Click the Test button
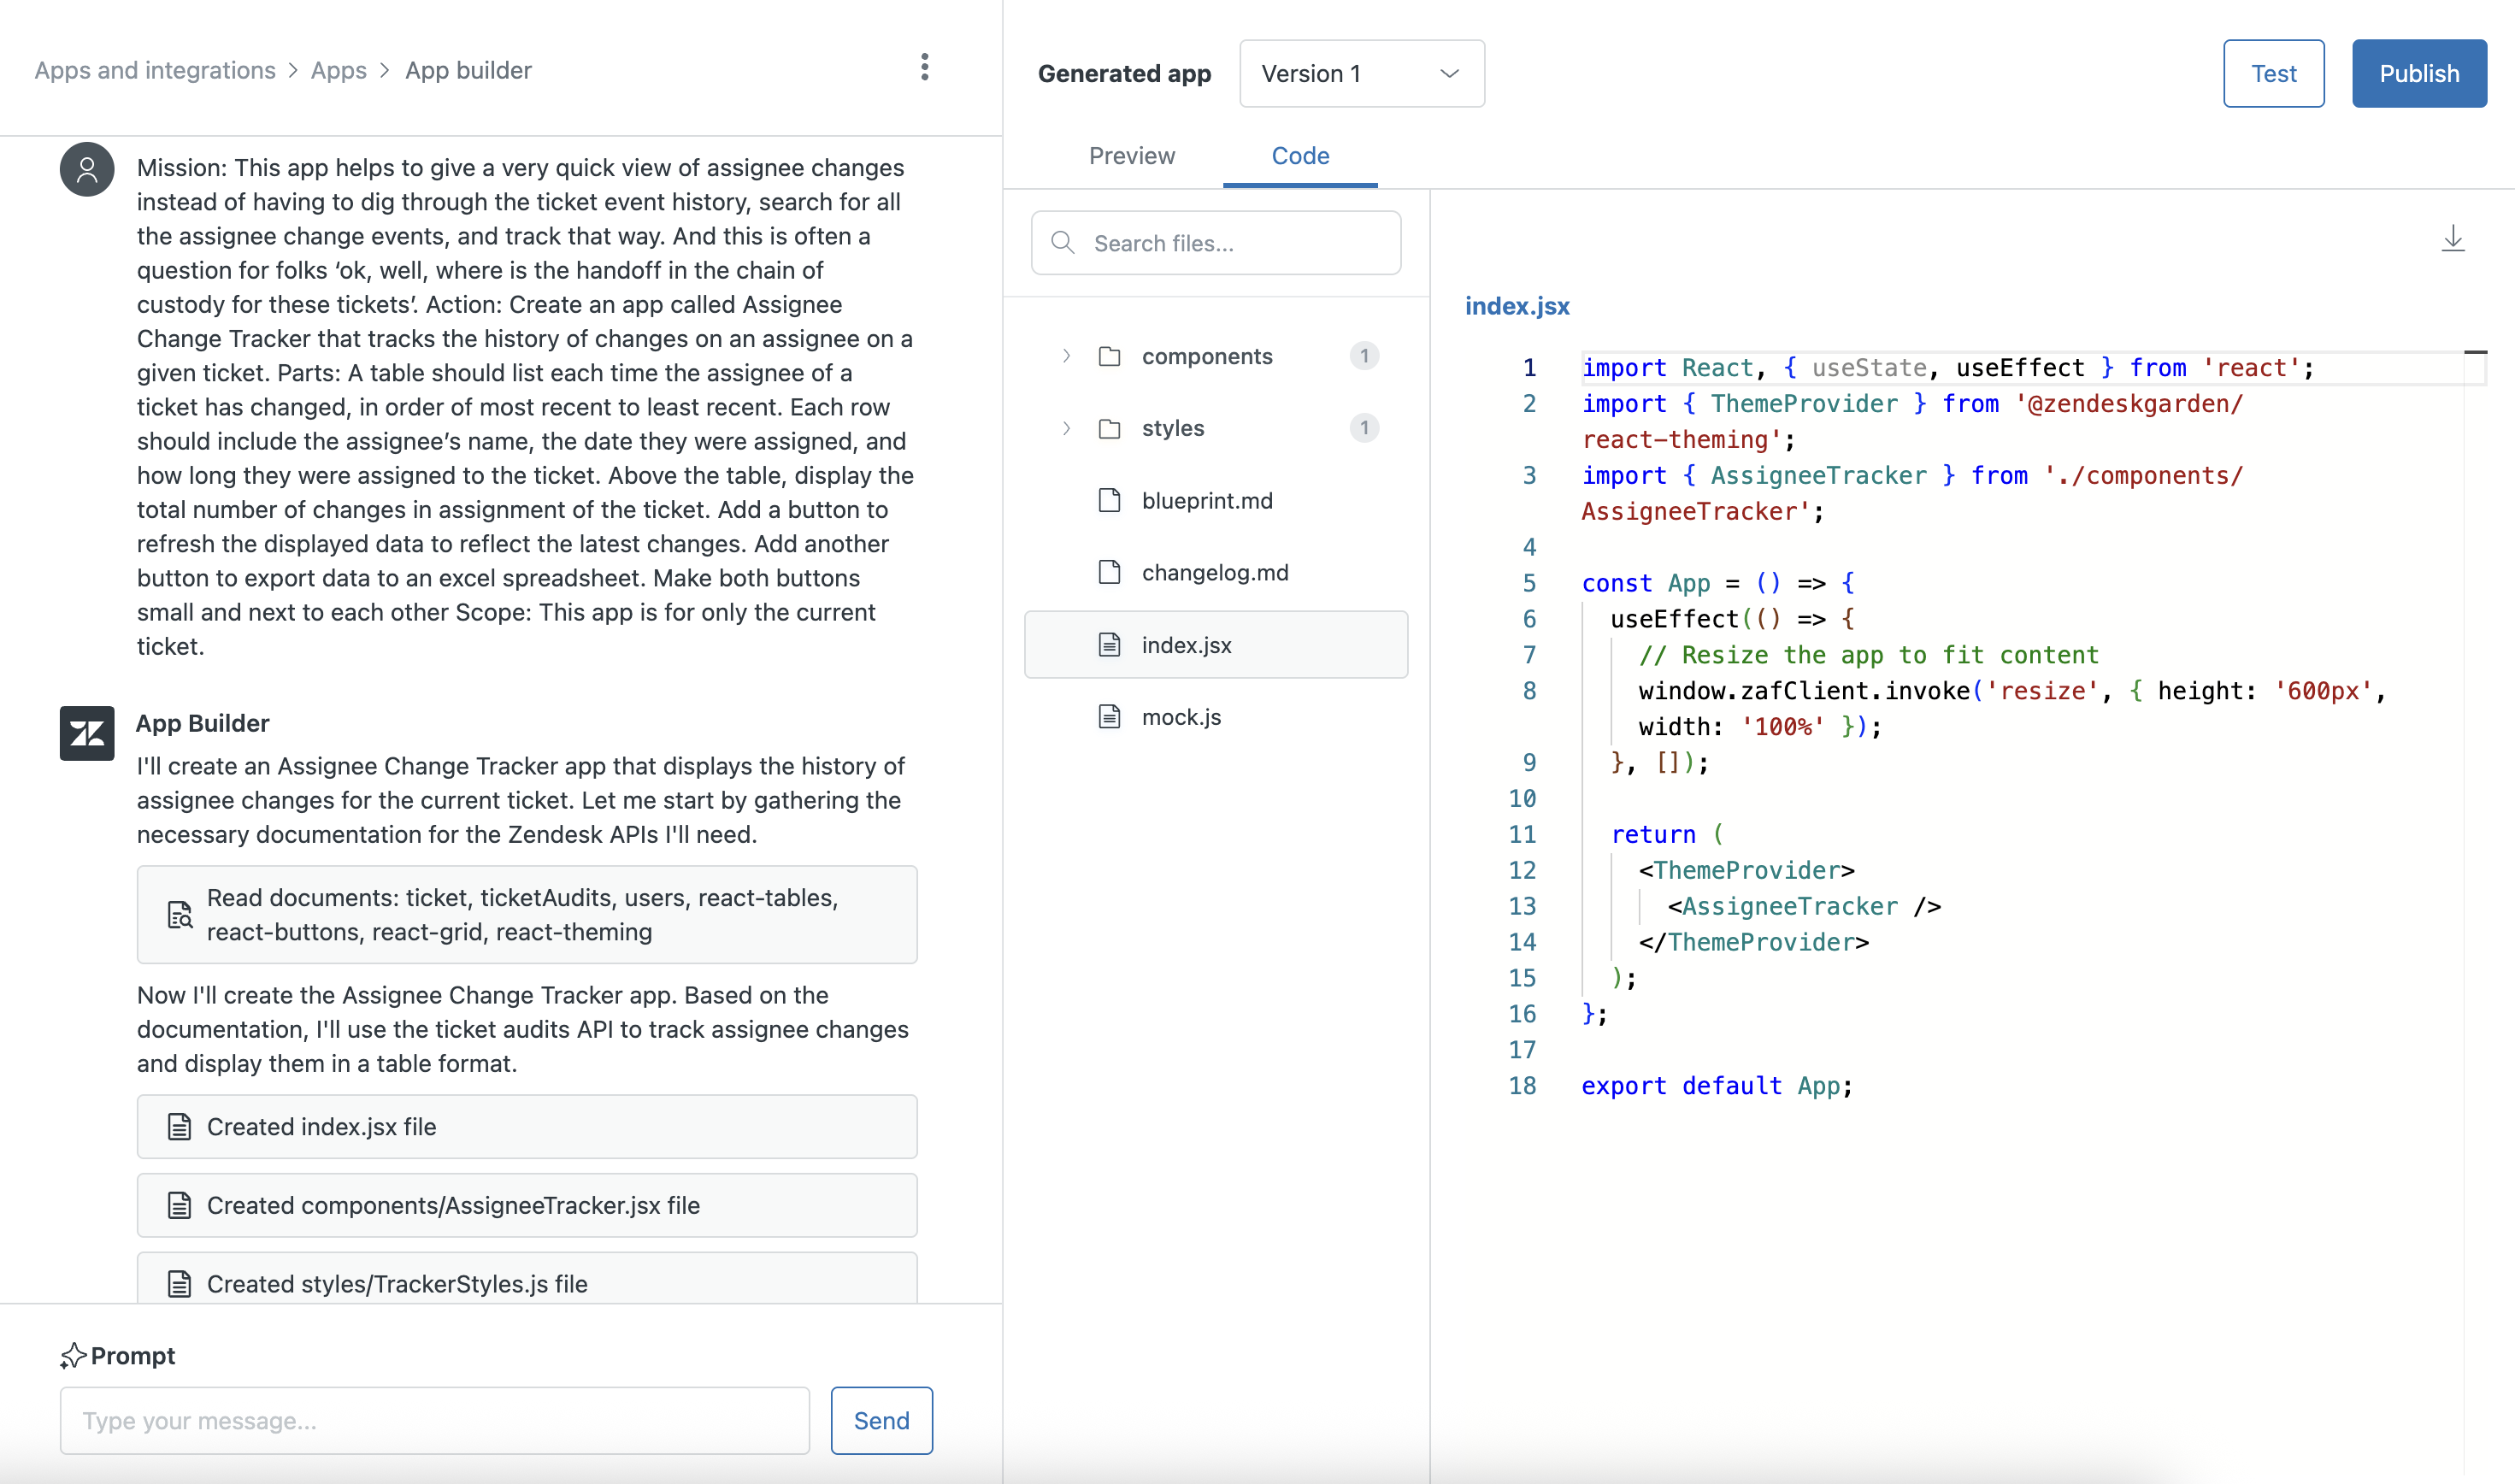 [2273, 73]
